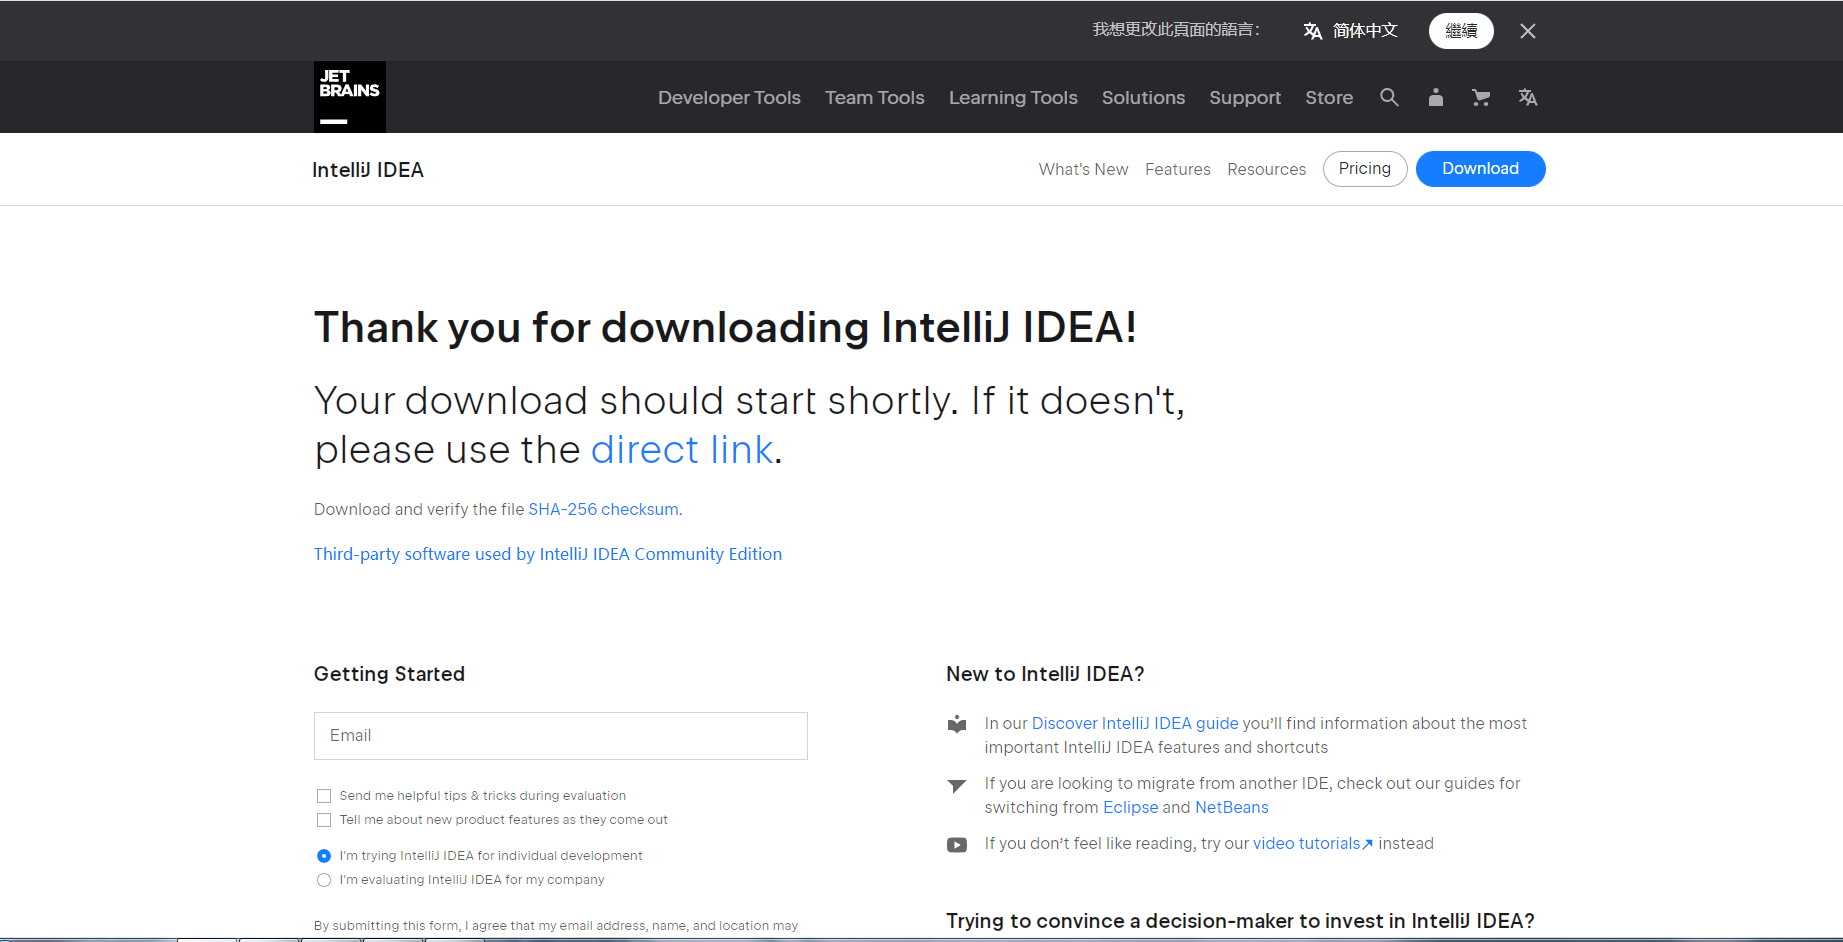
Task: Click the Pricing button
Action: point(1365,169)
